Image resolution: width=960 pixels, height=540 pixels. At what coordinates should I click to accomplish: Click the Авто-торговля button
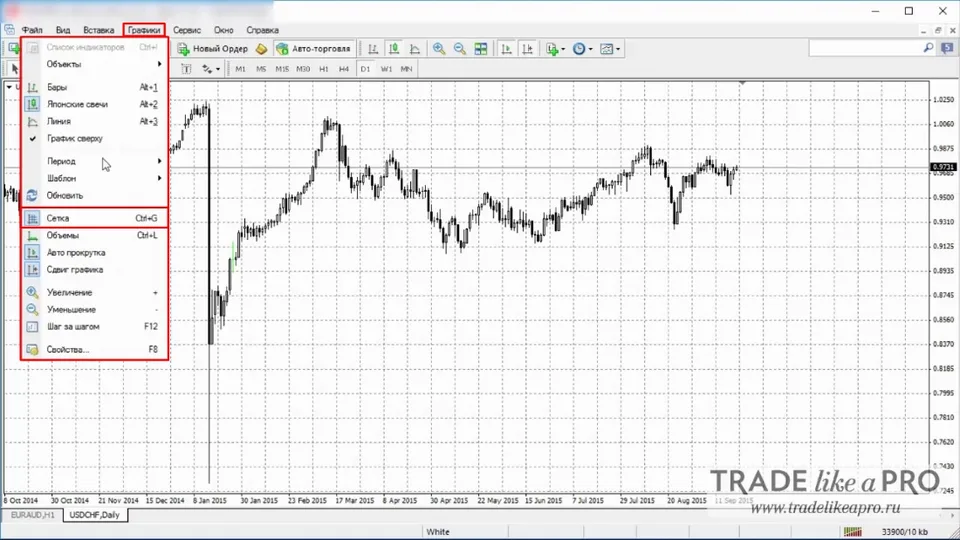[313, 49]
